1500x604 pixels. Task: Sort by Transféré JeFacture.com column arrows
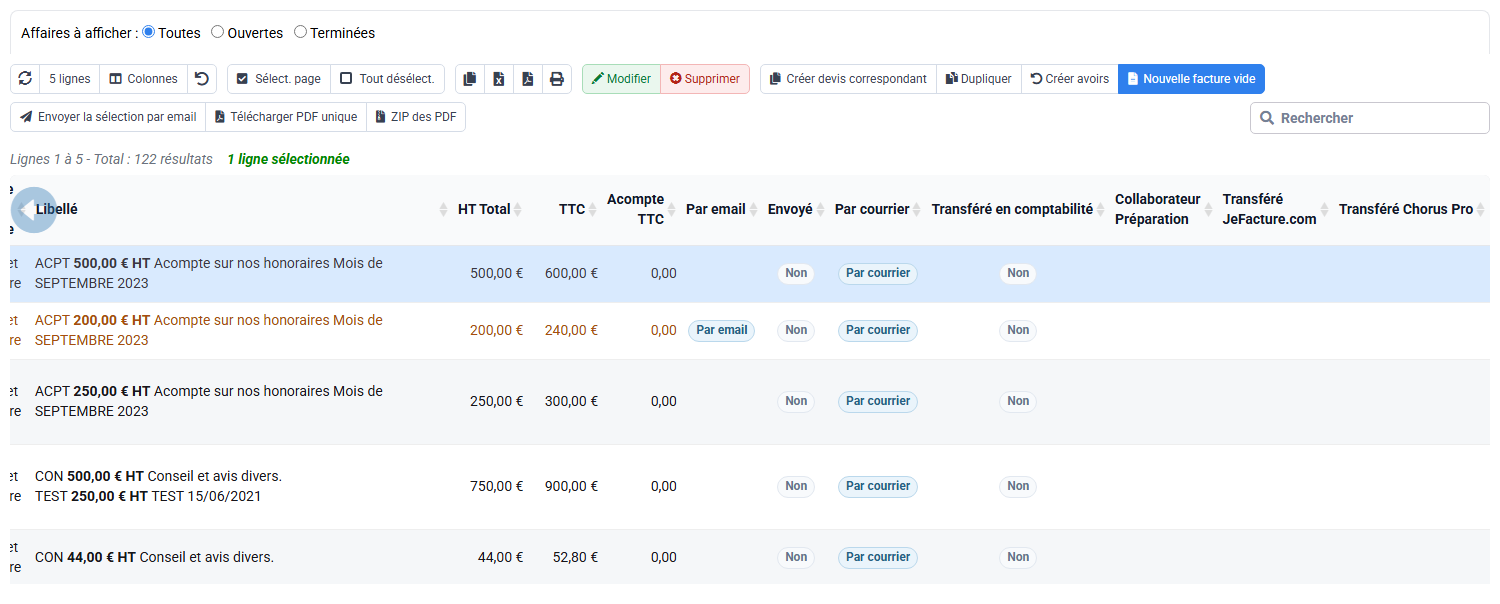coord(1325,210)
